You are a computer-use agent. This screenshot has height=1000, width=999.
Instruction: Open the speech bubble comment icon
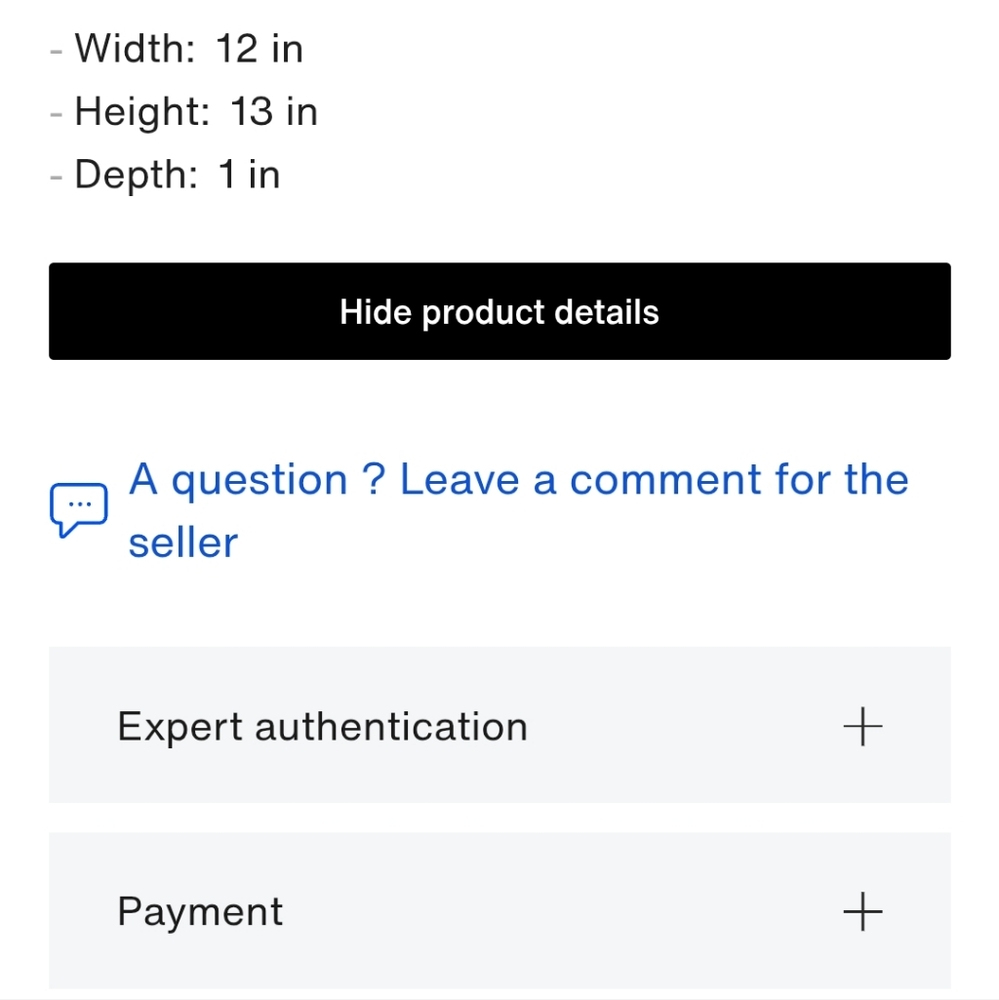78,510
